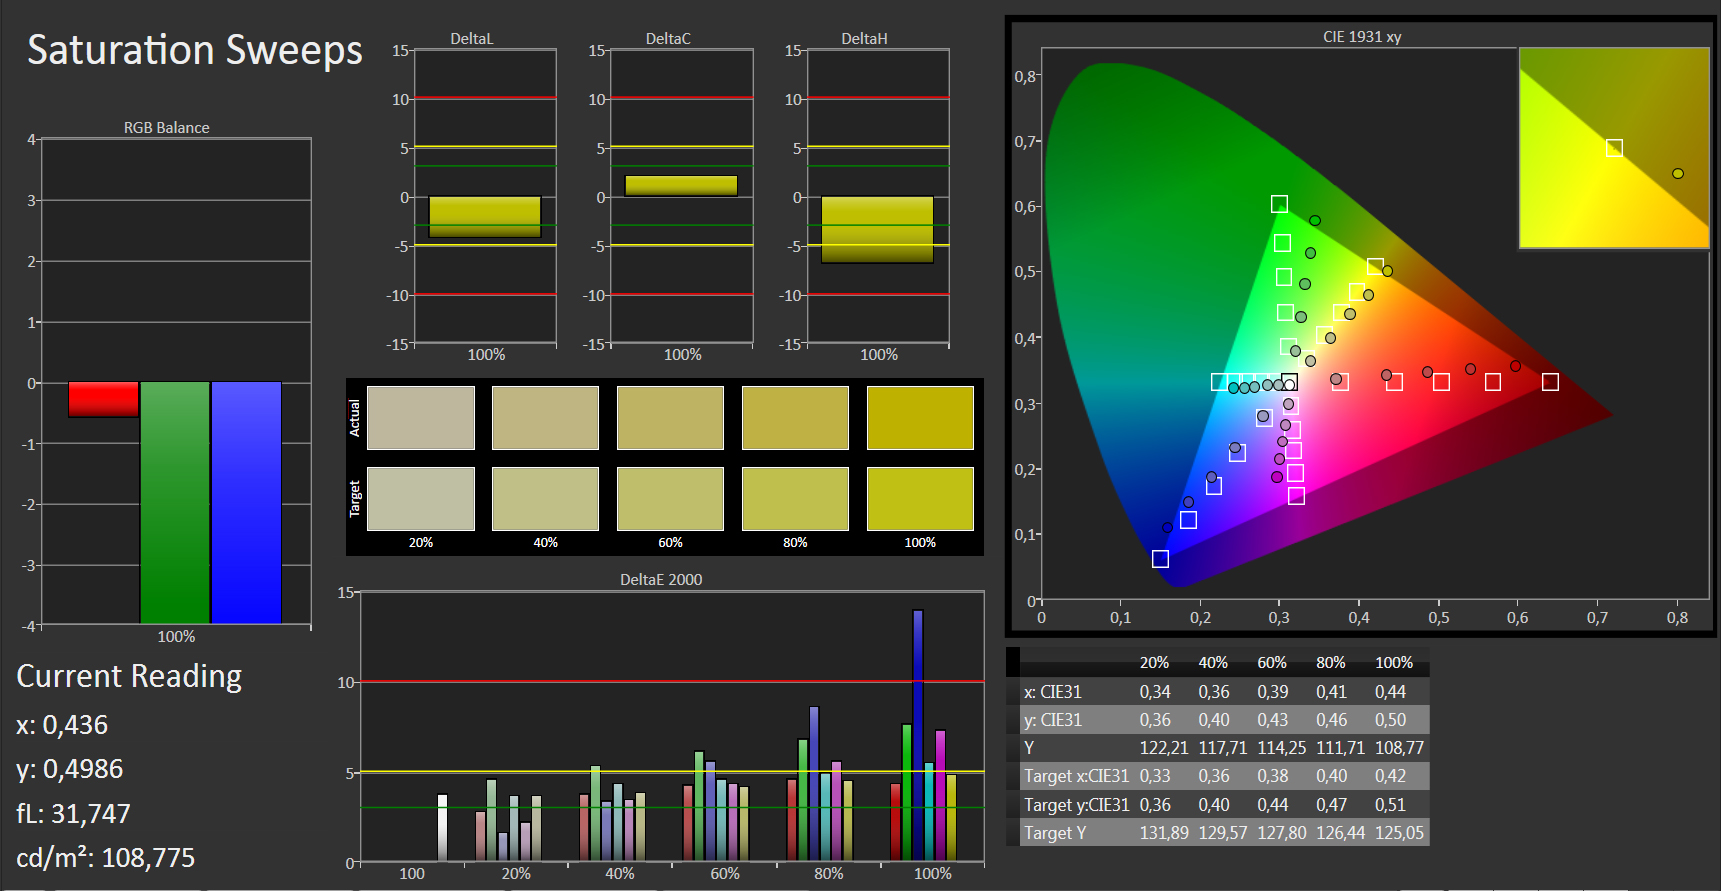Click the Target 60% swatch
Screen dimensions: 1721x891
670,499
